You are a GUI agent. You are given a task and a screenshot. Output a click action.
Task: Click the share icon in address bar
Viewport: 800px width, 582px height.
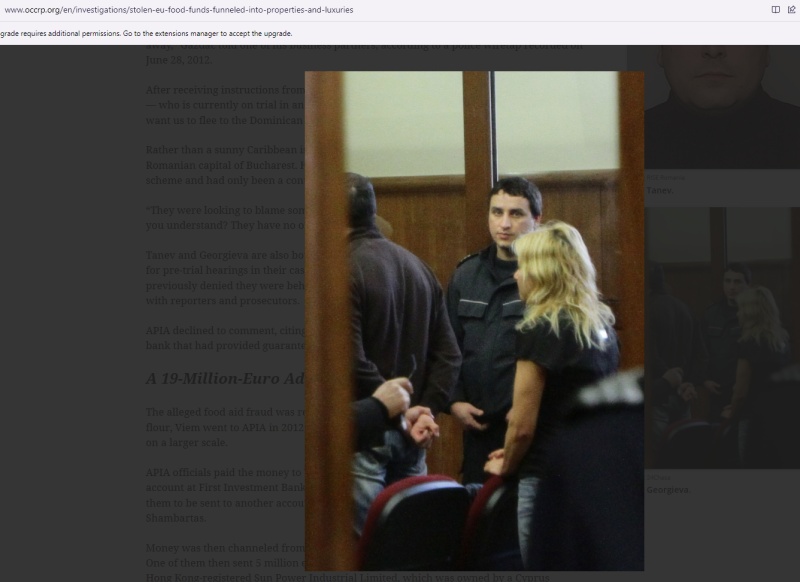point(791,10)
